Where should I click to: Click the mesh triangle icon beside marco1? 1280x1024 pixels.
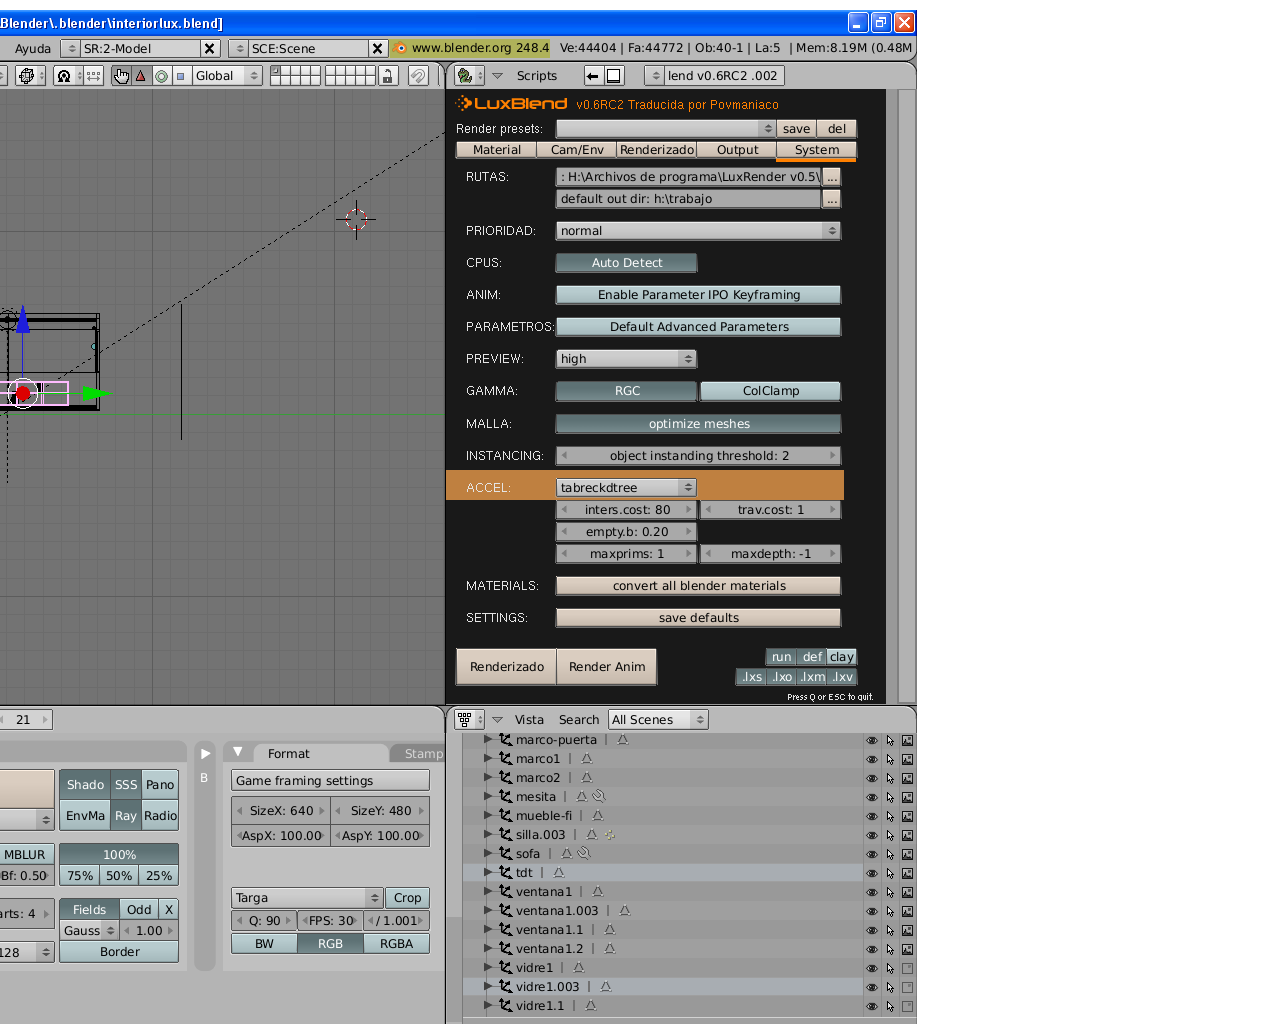pos(587,759)
